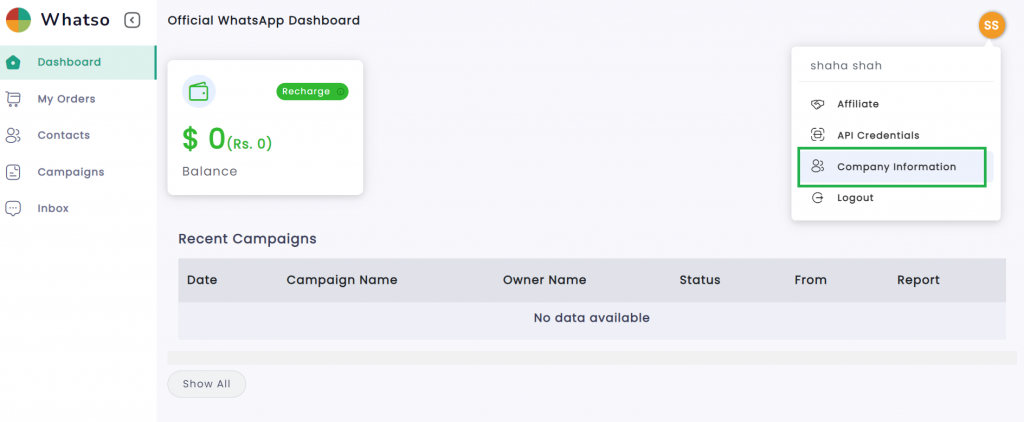
Task: Click the green Recharge button
Action: click(312, 91)
